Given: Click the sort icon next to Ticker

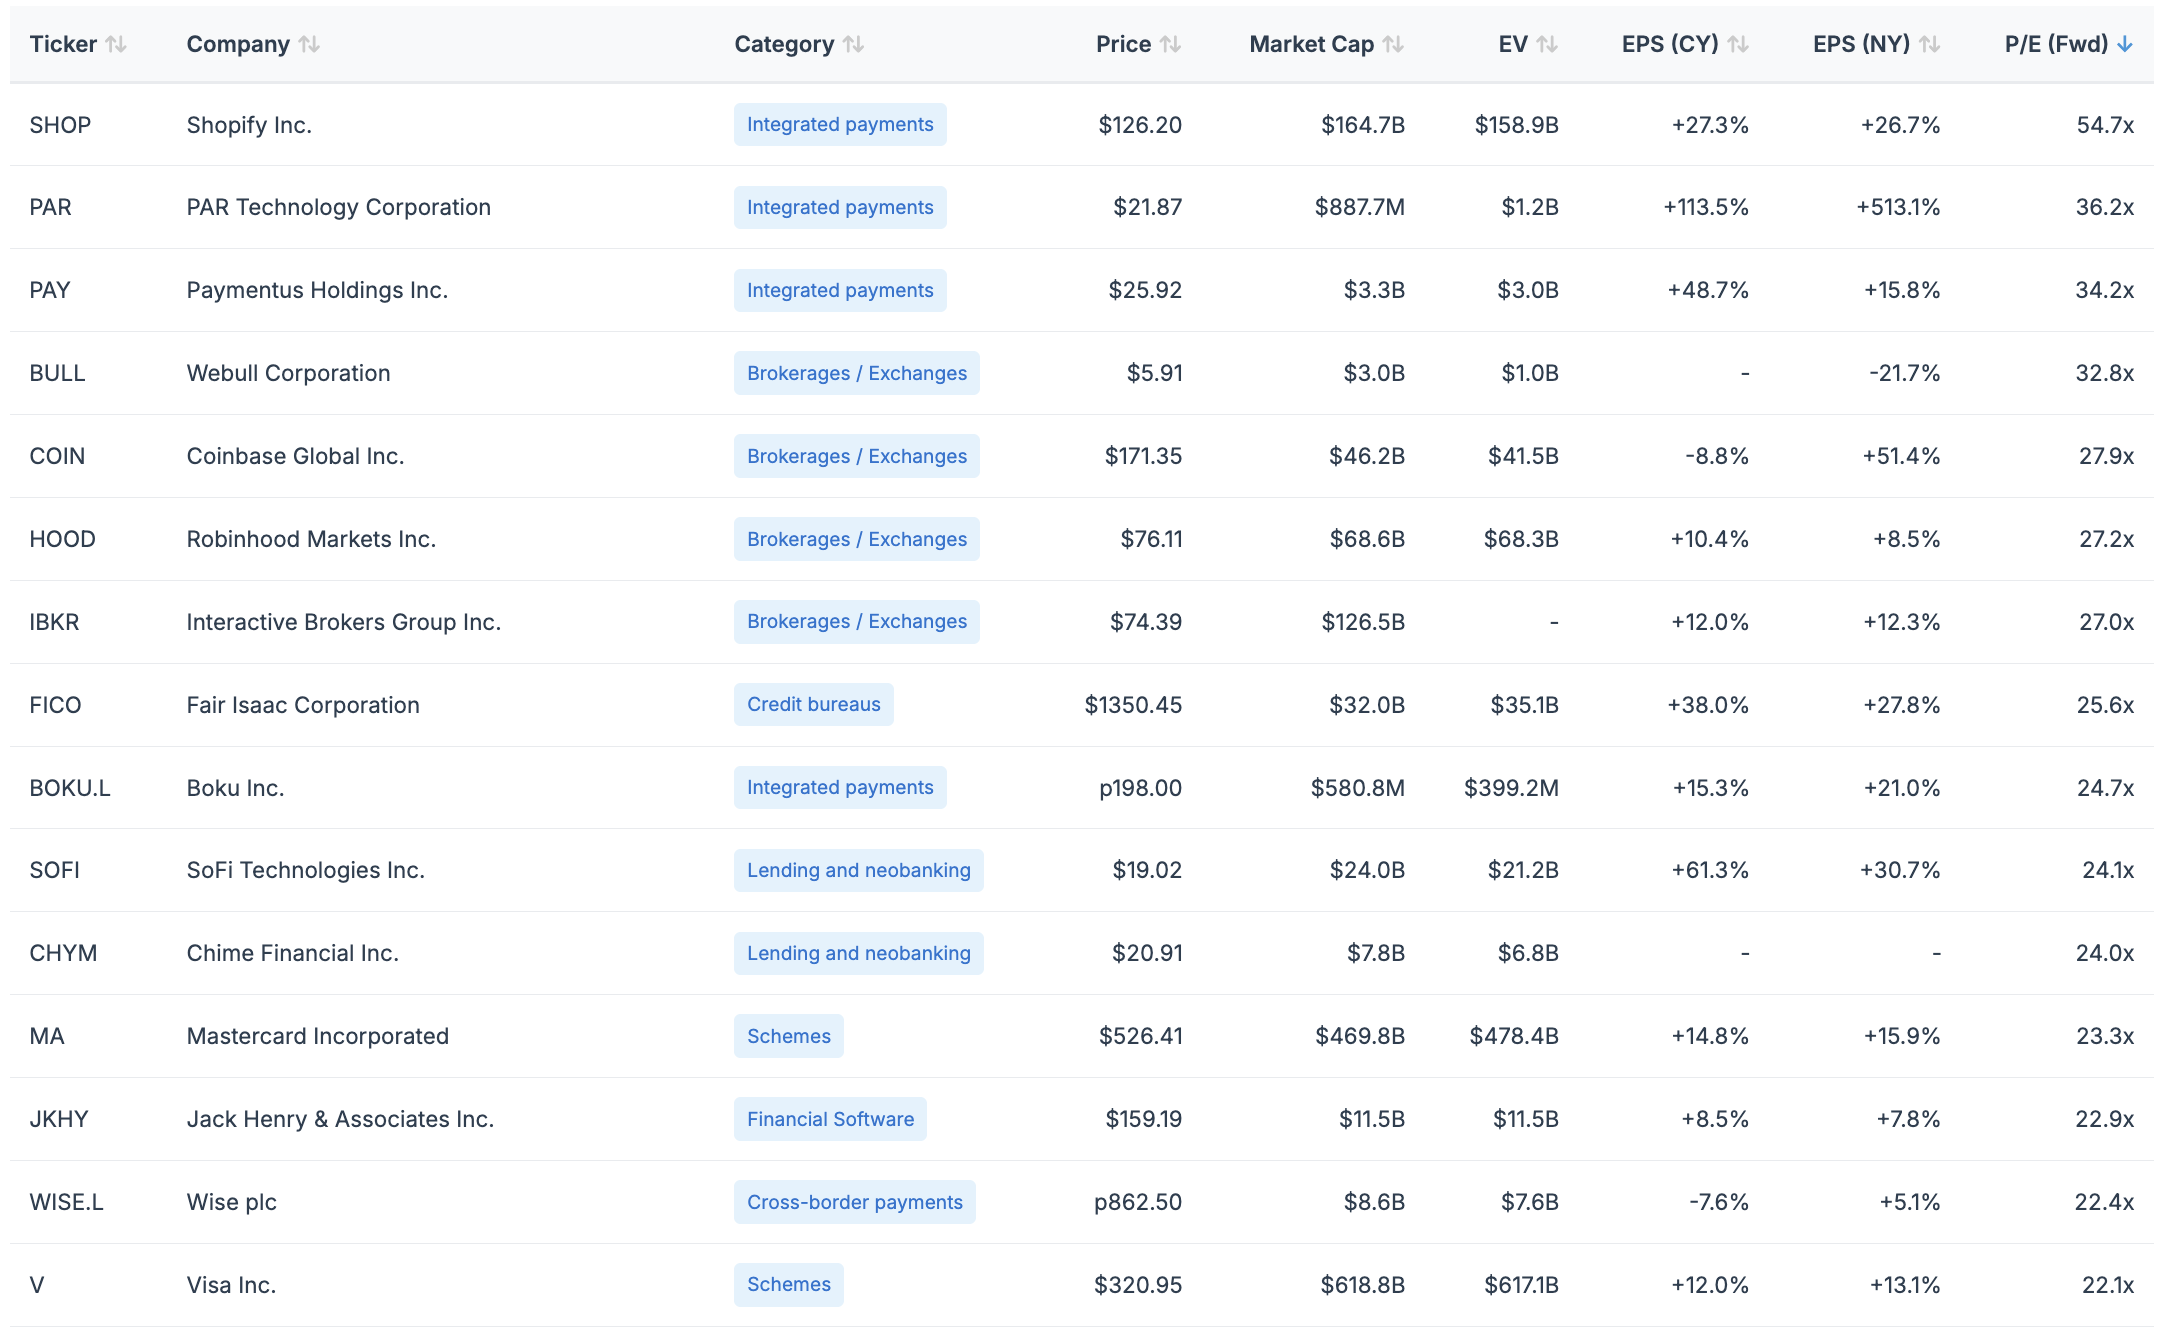Looking at the screenshot, I should click(116, 44).
